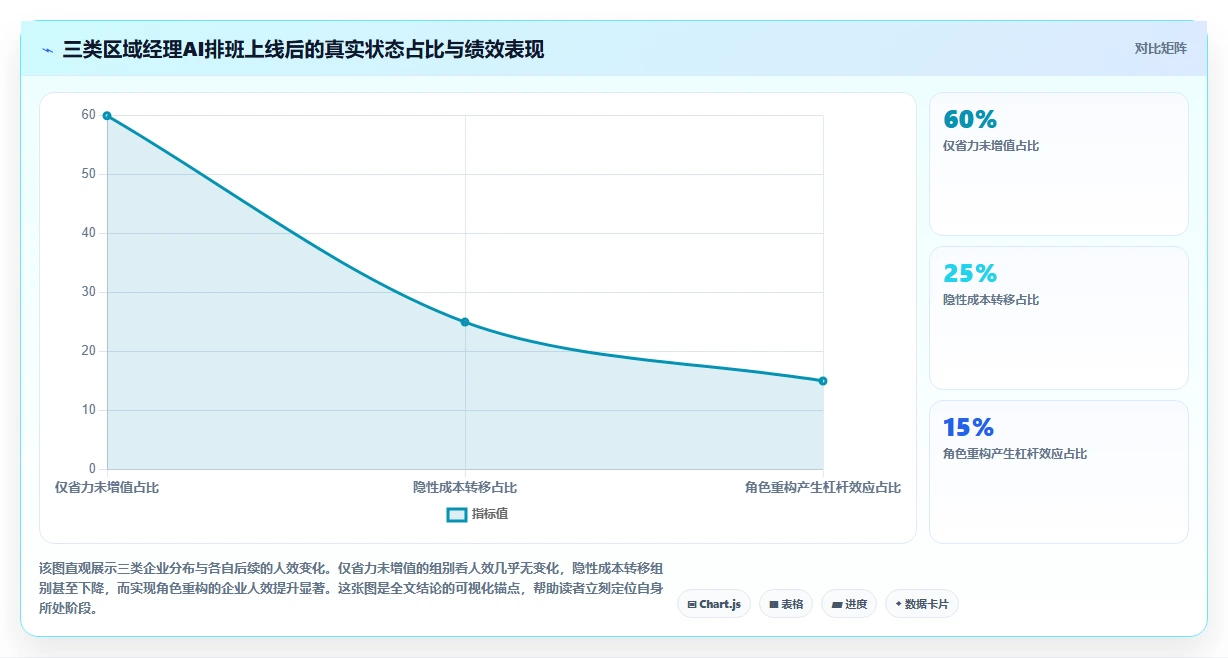Image resolution: width=1228 pixels, height=658 pixels.
Task: Open the 15% 角色重构产生杠杆效应占比 card
Action: coord(1059,472)
